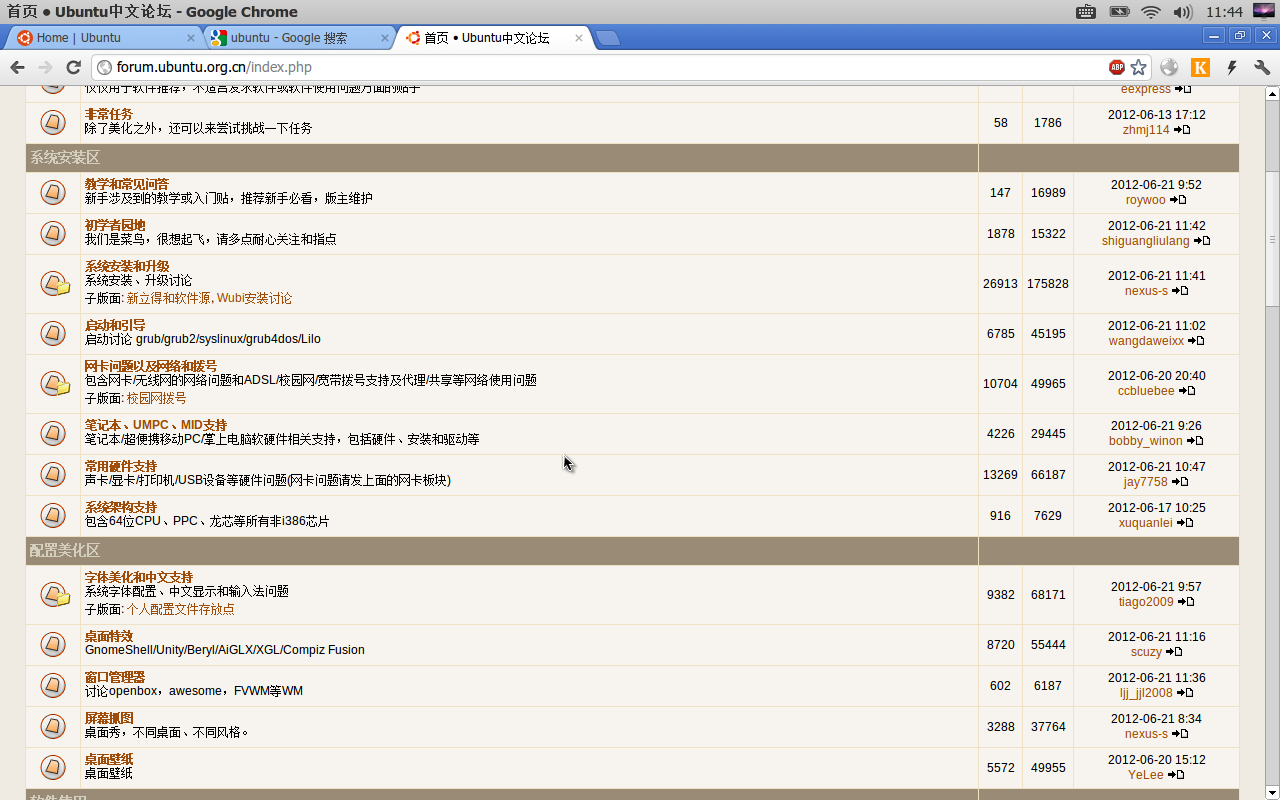Viewport: 1280px width, 800px height.
Task: Open the sound volume indicator
Action: (x=1183, y=12)
